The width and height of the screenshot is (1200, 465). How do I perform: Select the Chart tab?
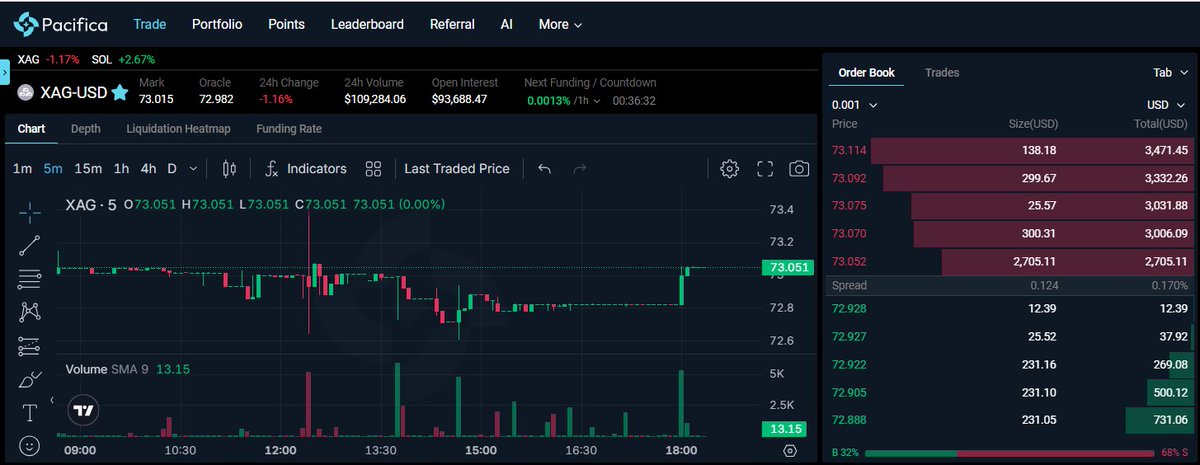31,129
